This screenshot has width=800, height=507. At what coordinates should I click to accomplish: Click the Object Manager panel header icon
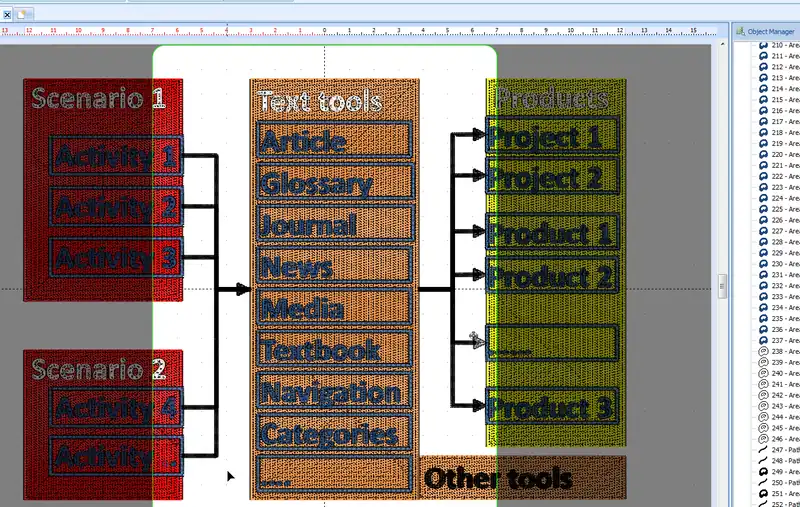tap(740, 31)
